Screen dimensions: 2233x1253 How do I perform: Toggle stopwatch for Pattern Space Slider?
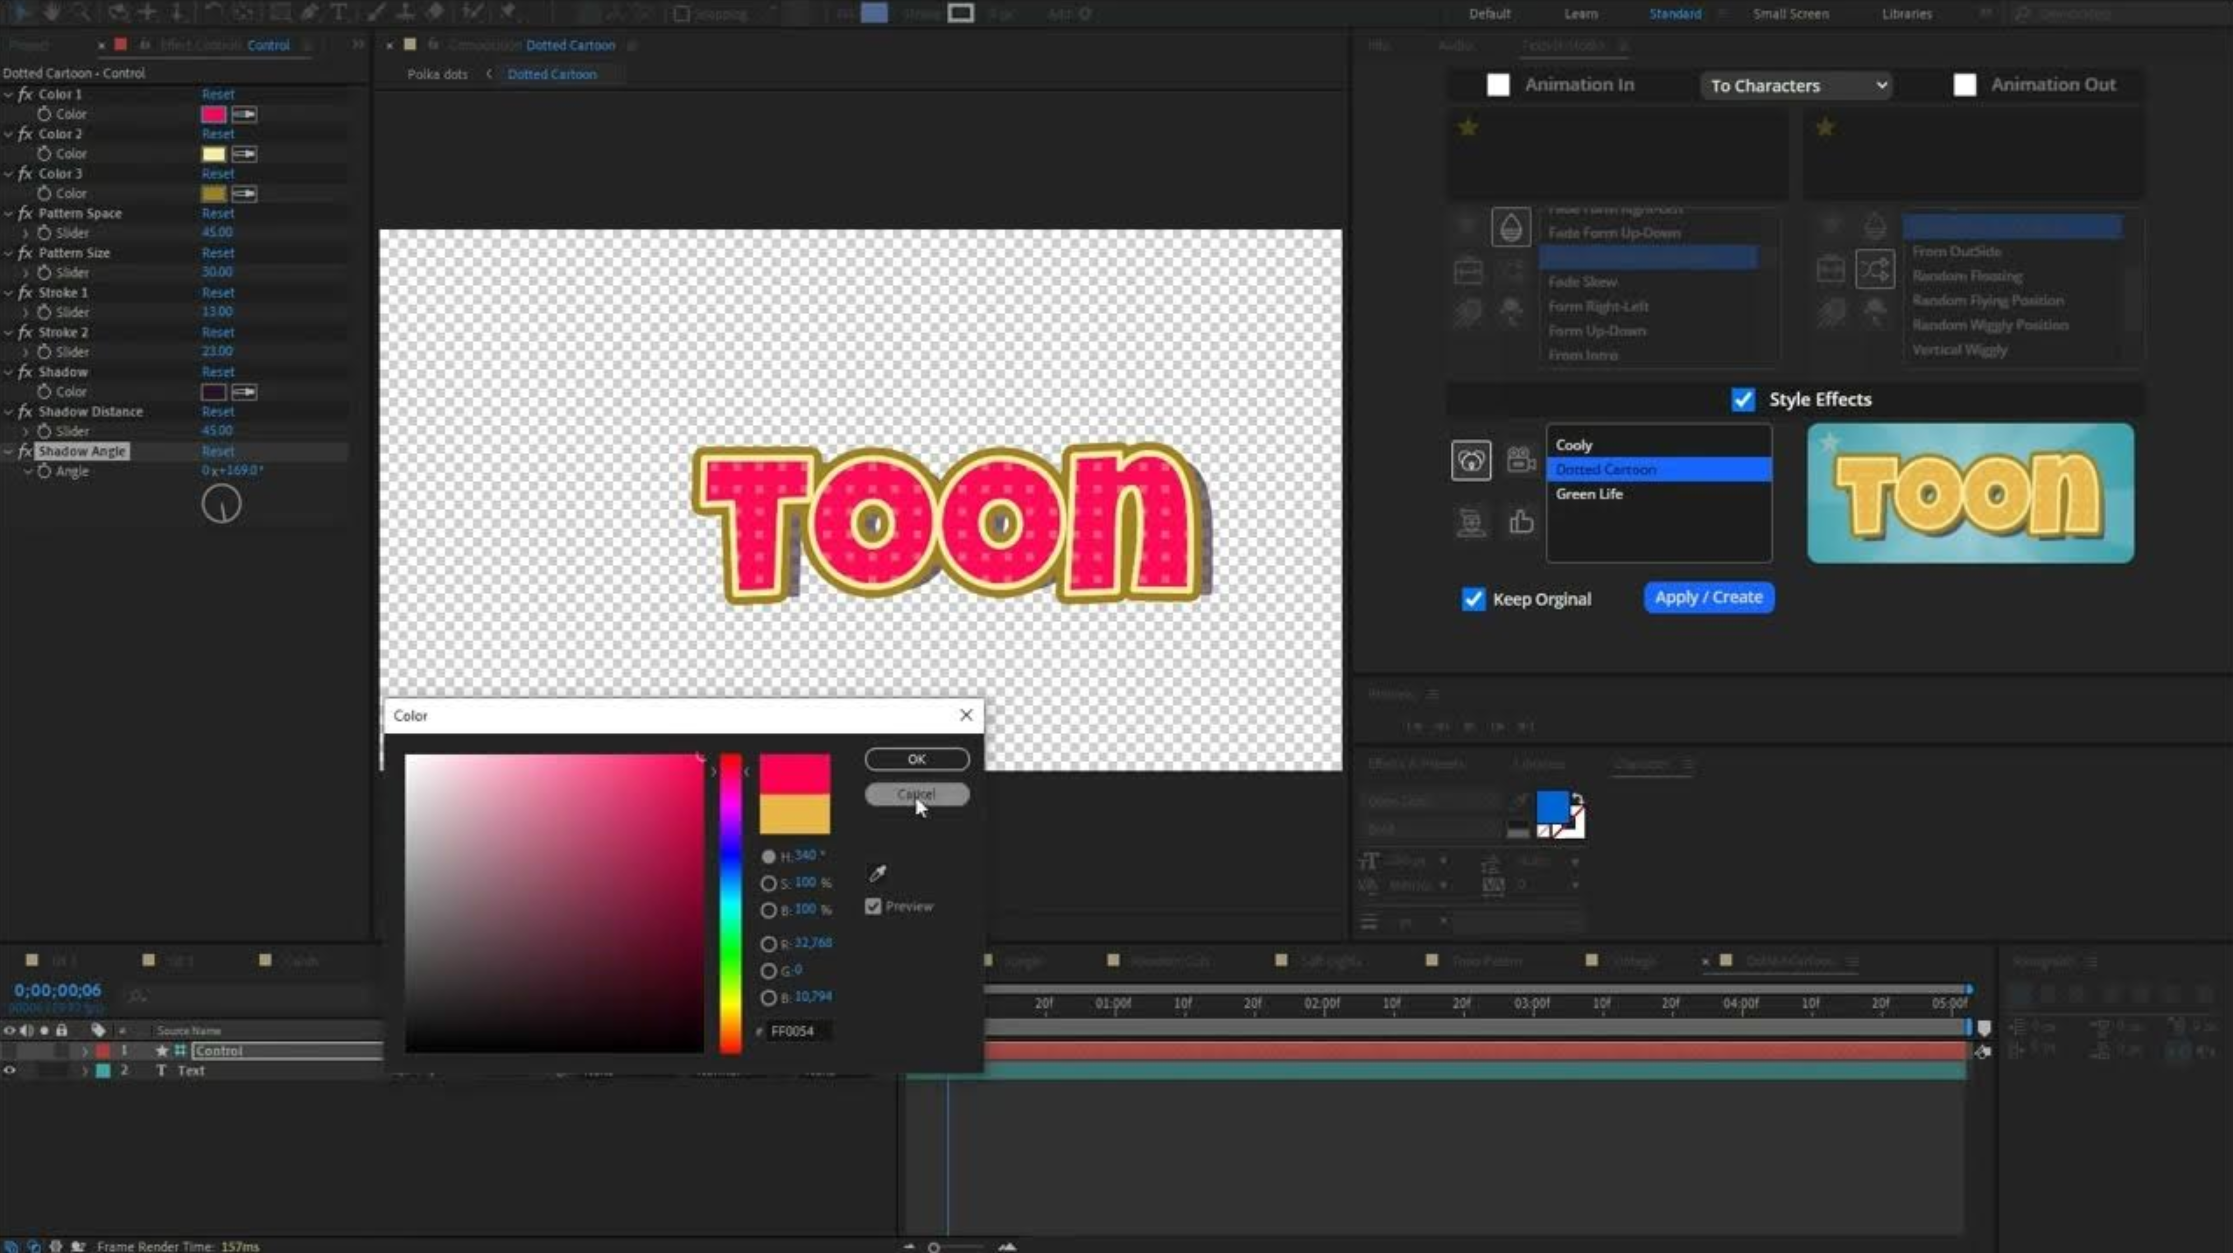click(x=44, y=232)
